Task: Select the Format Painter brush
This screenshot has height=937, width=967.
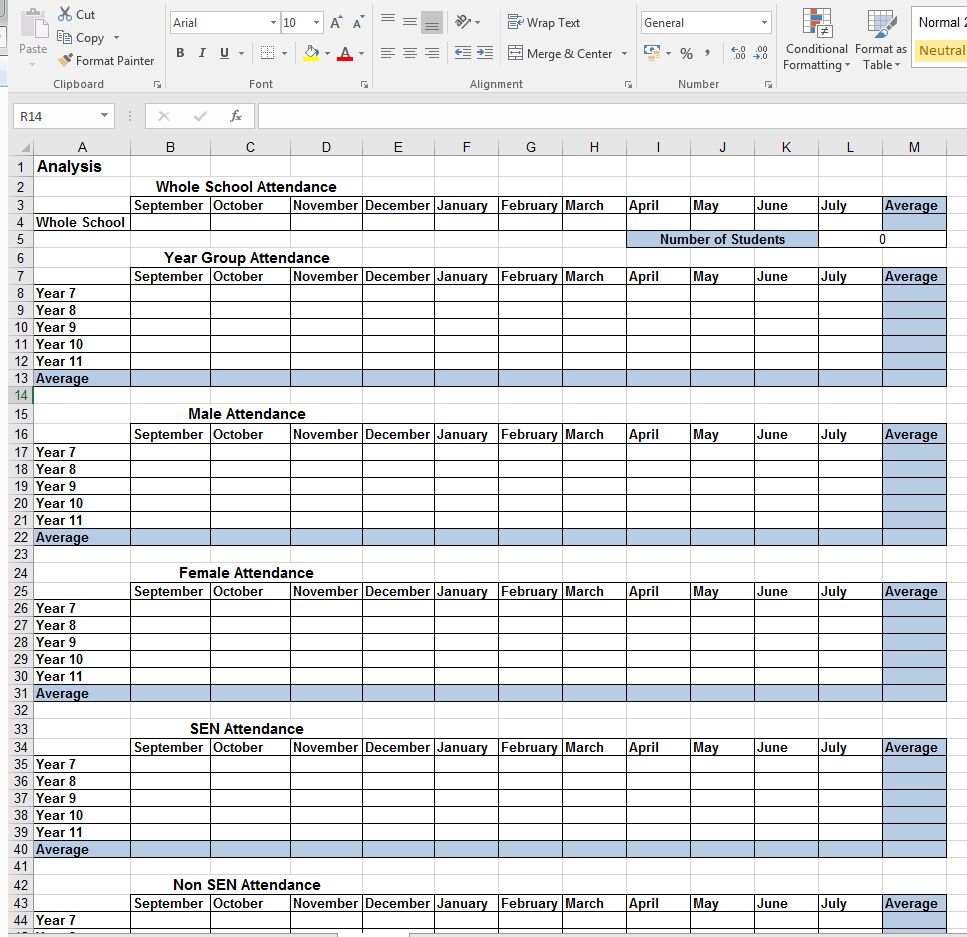Action: (x=65, y=60)
